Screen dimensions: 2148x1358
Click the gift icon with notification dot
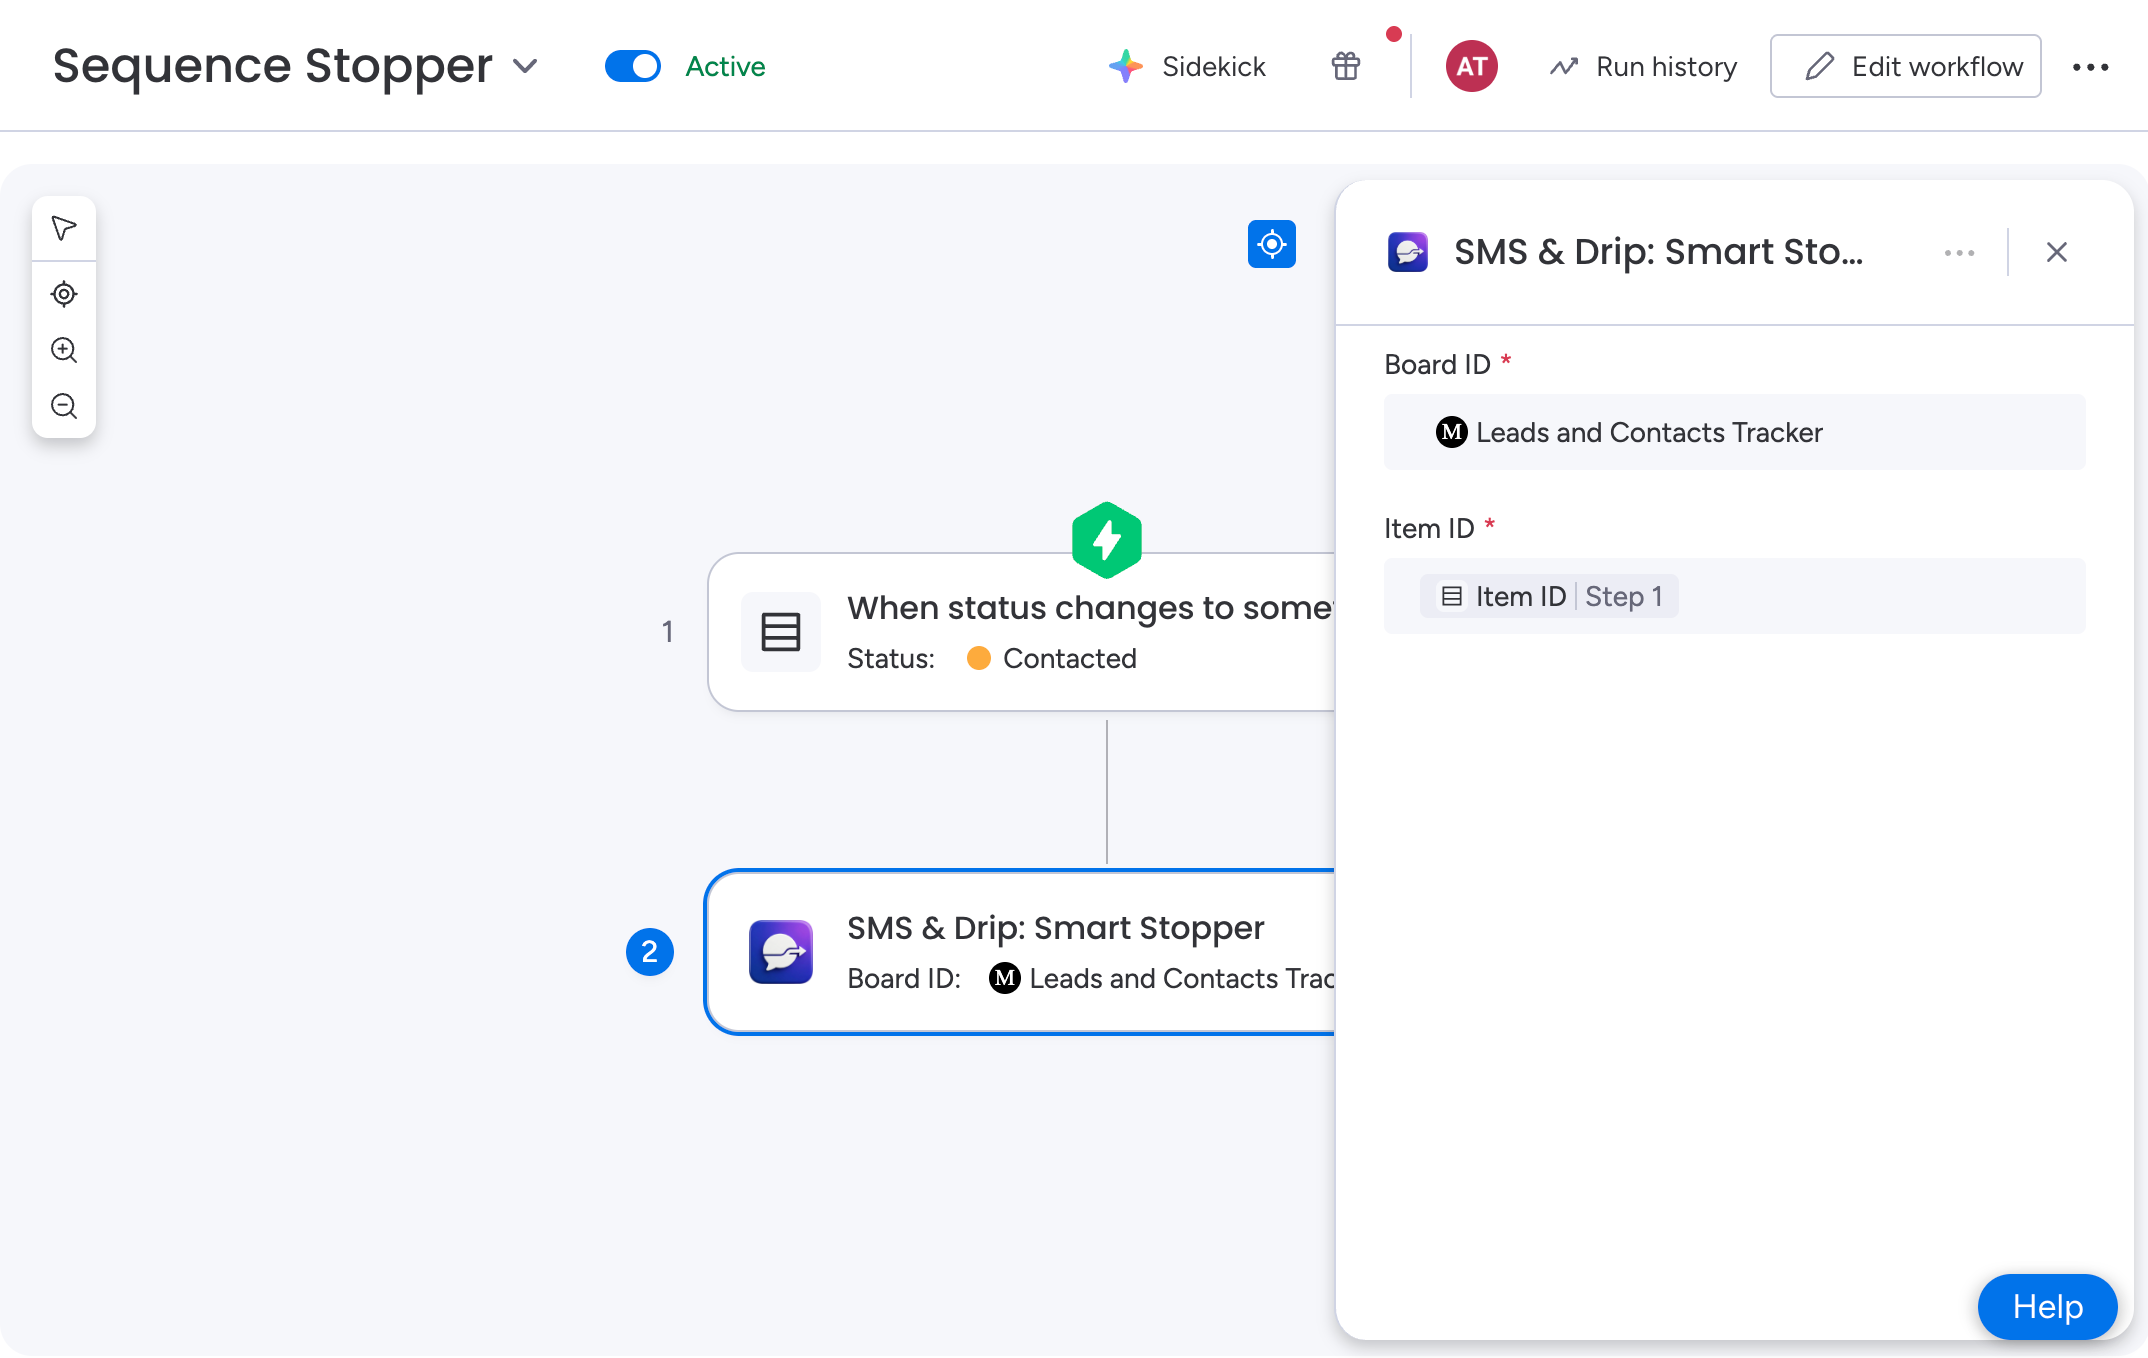(x=1344, y=66)
